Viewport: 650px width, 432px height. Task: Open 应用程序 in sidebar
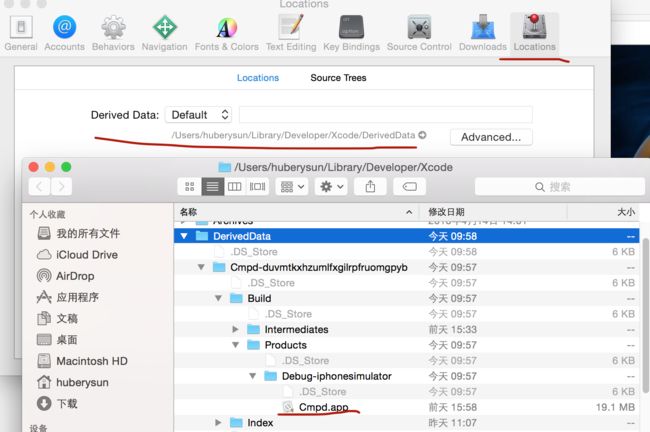(68, 297)
